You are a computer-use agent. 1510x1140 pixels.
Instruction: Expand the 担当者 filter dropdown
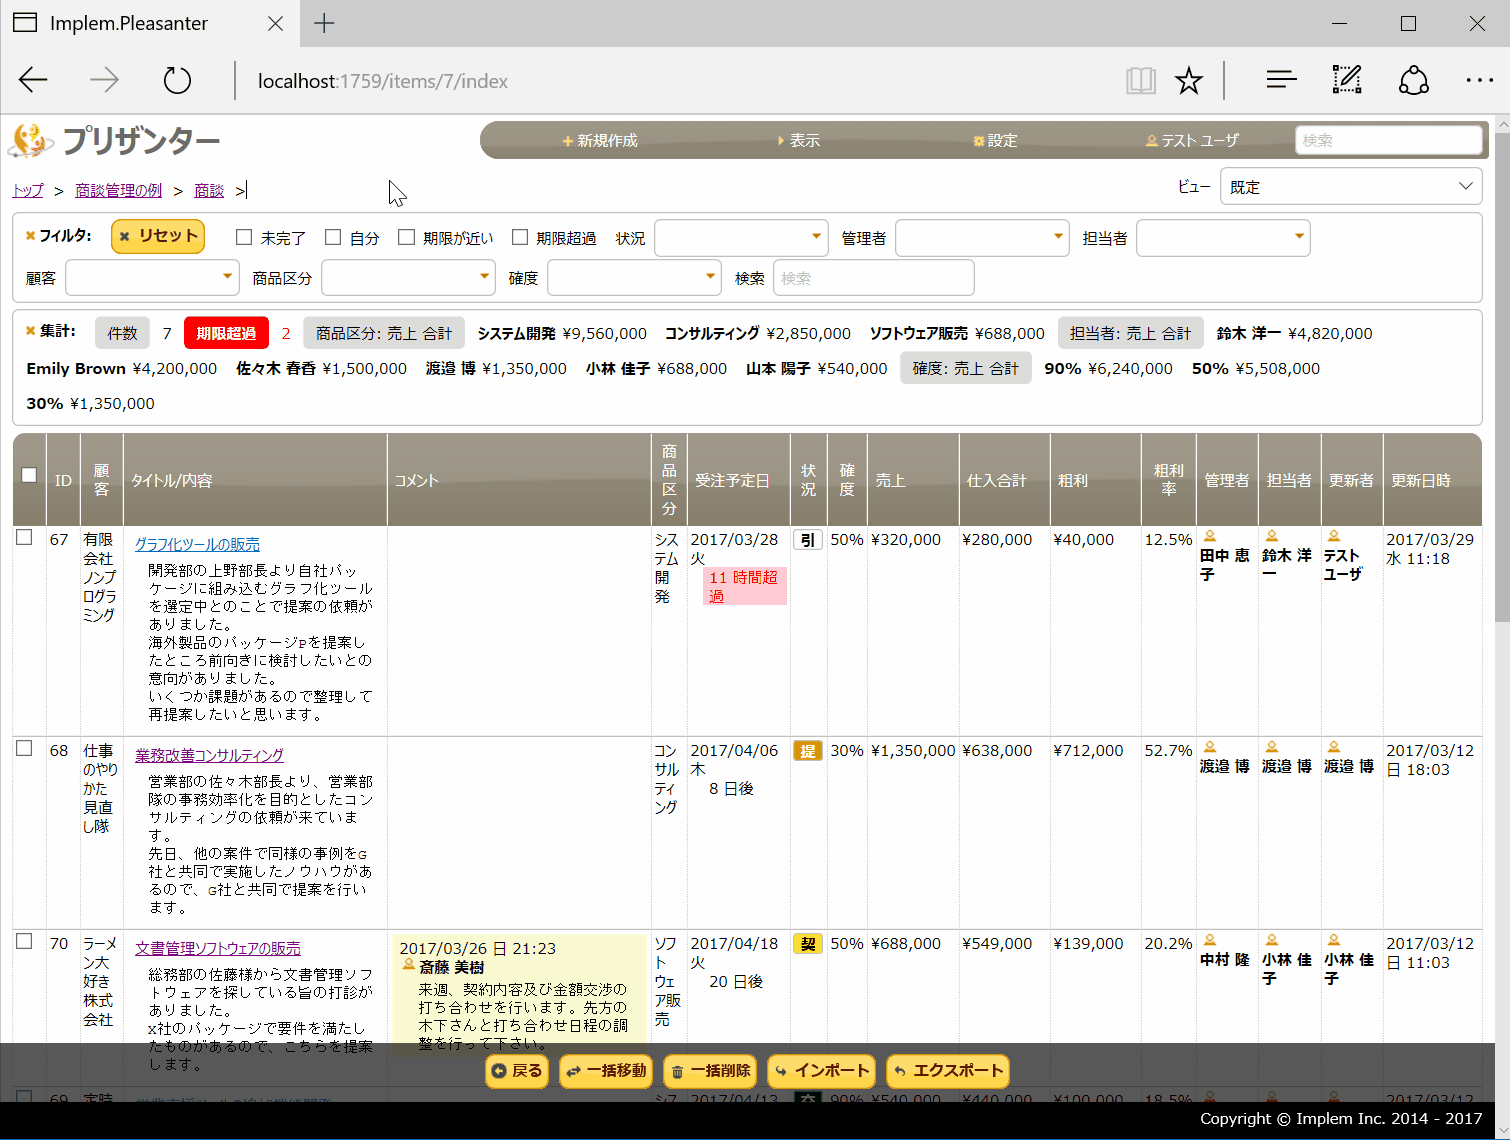[x=1223, y=238]
